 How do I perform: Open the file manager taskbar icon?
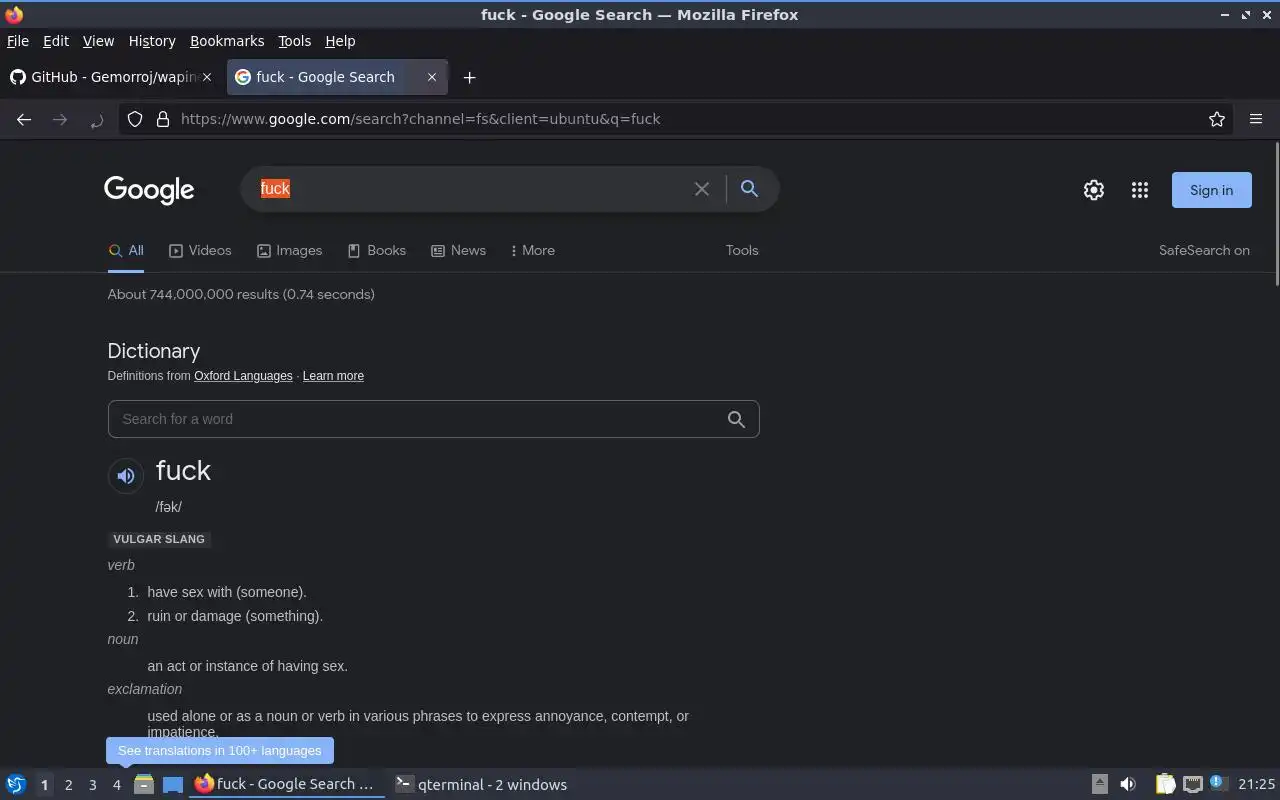[144, 784]
